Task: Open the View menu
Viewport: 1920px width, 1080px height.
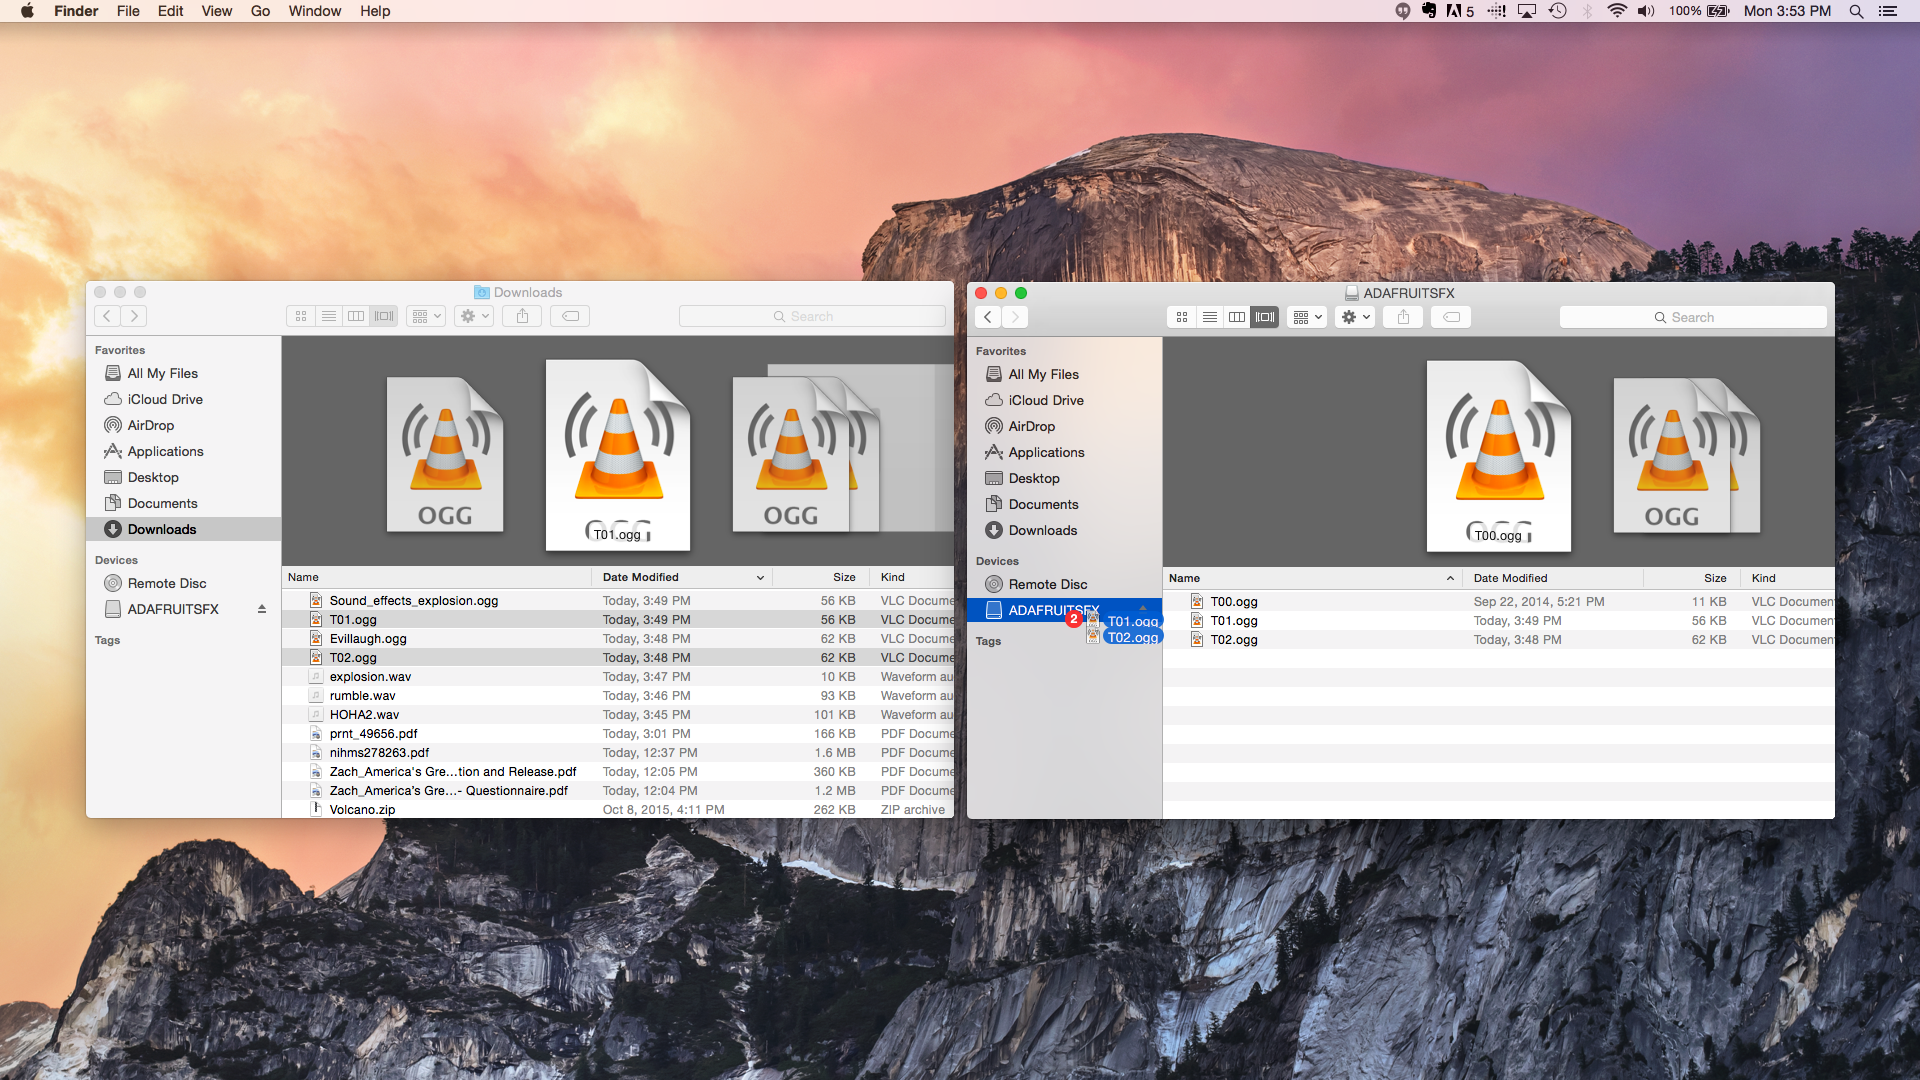Action: (x=216, y=11)
